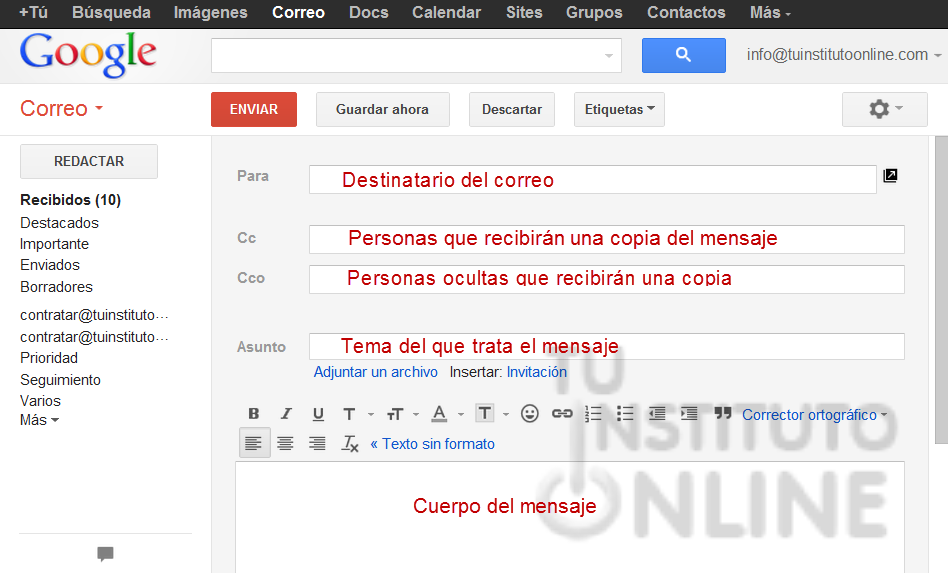Increase indent with the indent icon
Viewport: 948px width, 573px height.
click(689, 413)
